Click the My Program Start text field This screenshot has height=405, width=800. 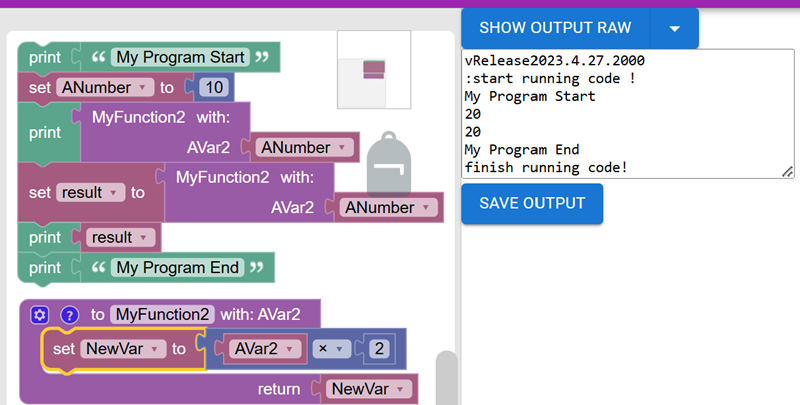[180, 57]
